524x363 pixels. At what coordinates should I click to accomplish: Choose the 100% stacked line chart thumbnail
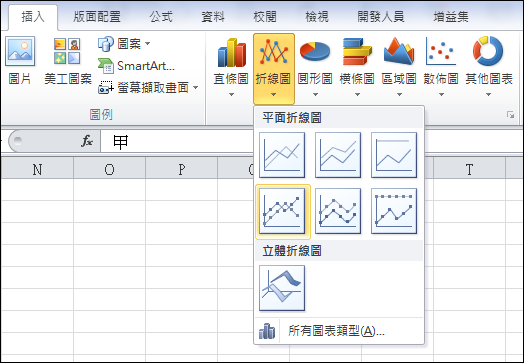click(394, 155)
